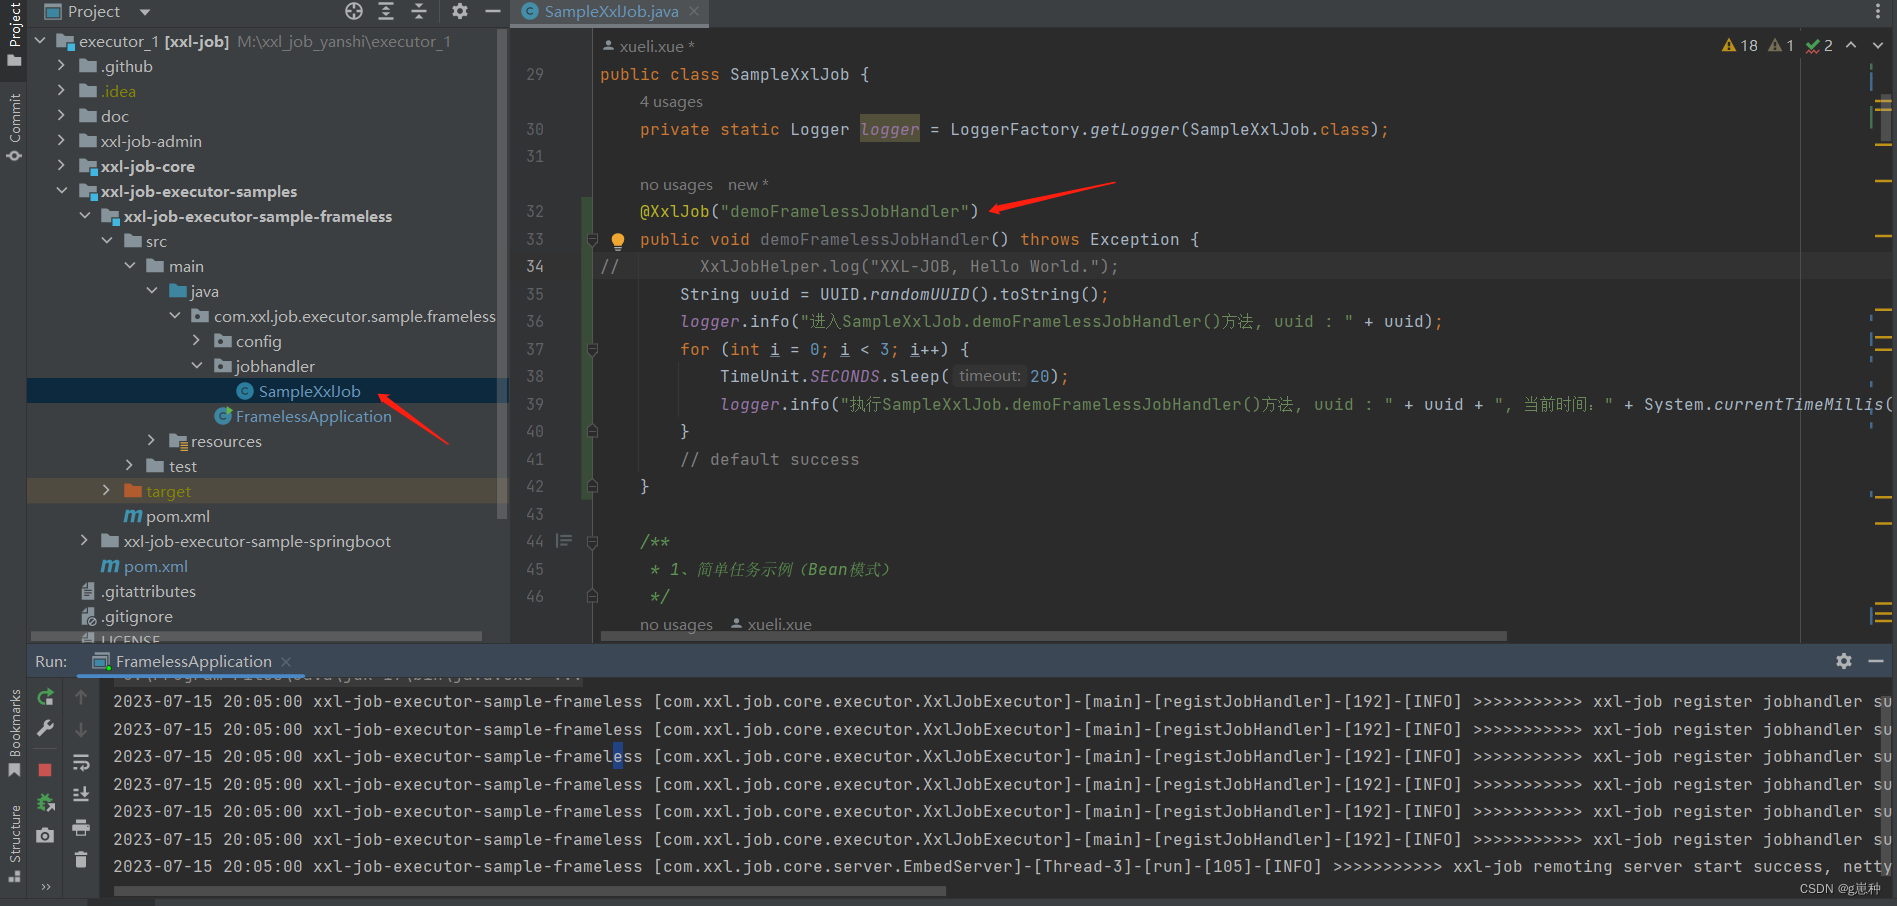1897x906 pixels.
Task: Expand resources folder
Action: 152,441
